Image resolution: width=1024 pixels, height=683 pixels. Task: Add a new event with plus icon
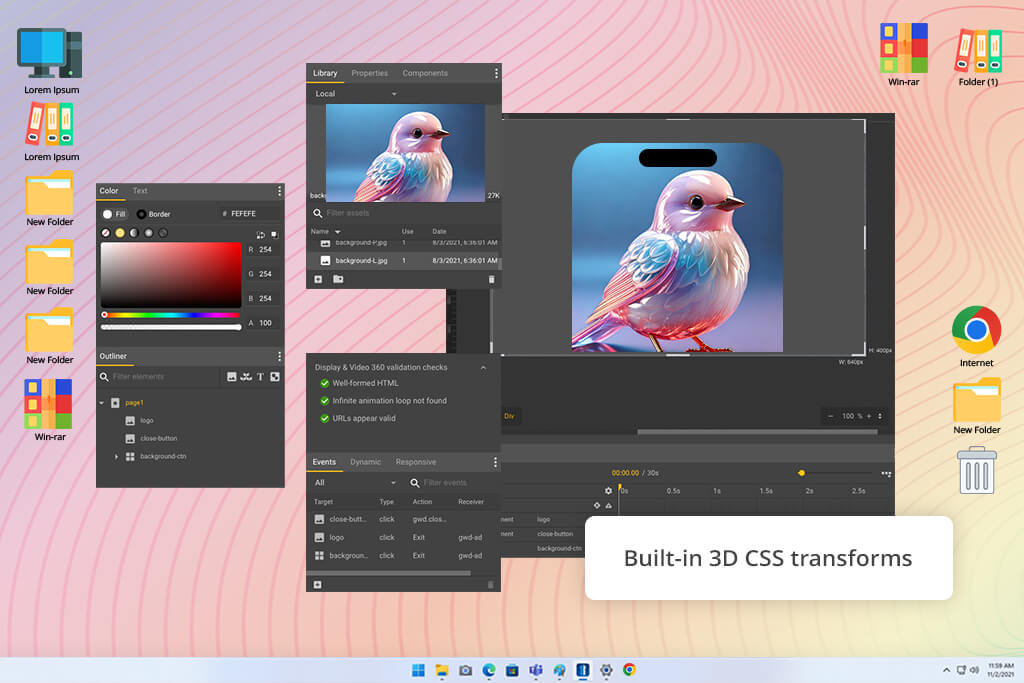(317, 584)
